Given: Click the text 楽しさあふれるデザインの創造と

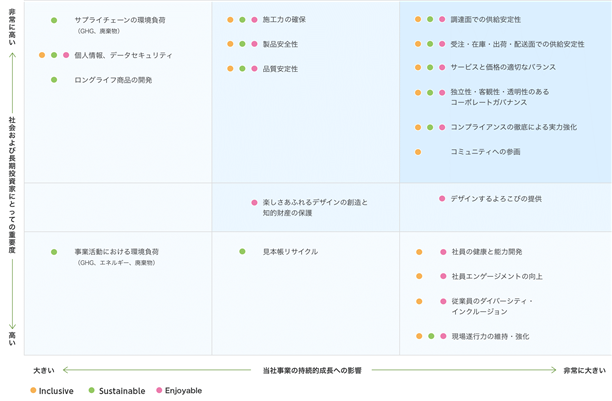Looking at the screenshot, I should [x=315, y=202].
